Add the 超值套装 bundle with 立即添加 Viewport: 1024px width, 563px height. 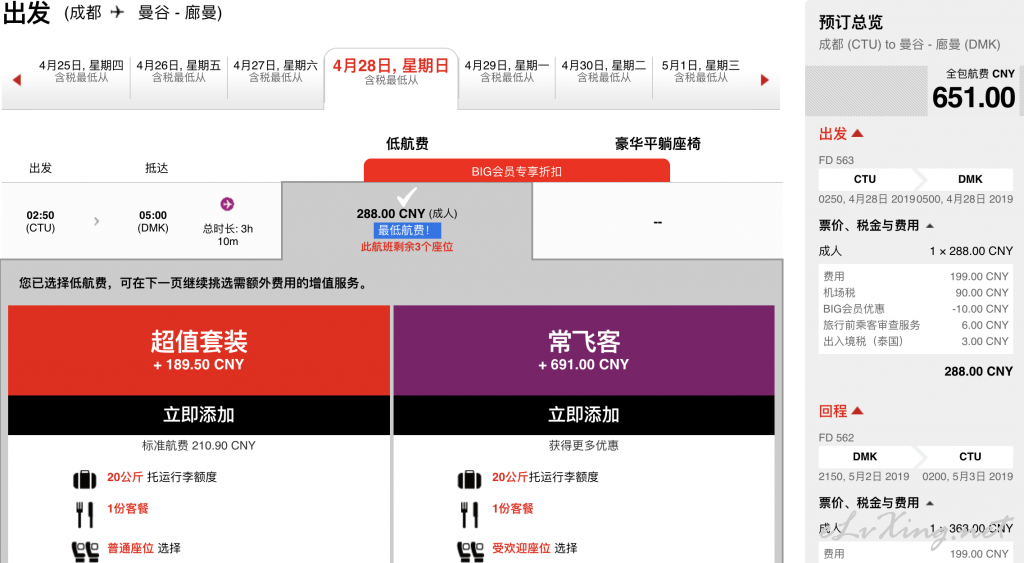click(x=199, y=415)
